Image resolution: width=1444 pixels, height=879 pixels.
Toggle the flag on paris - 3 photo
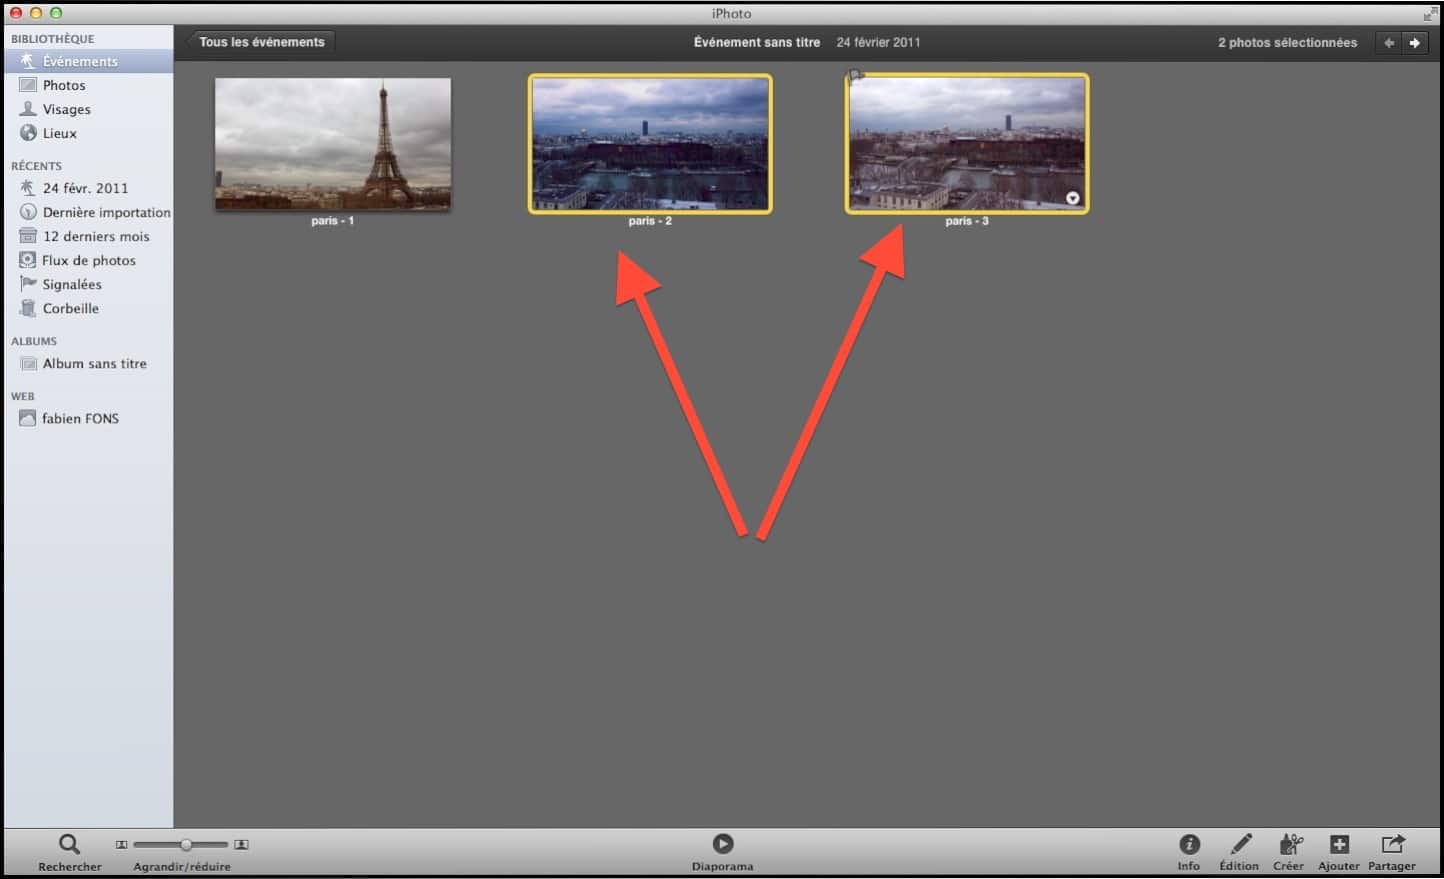click(855, 76)
